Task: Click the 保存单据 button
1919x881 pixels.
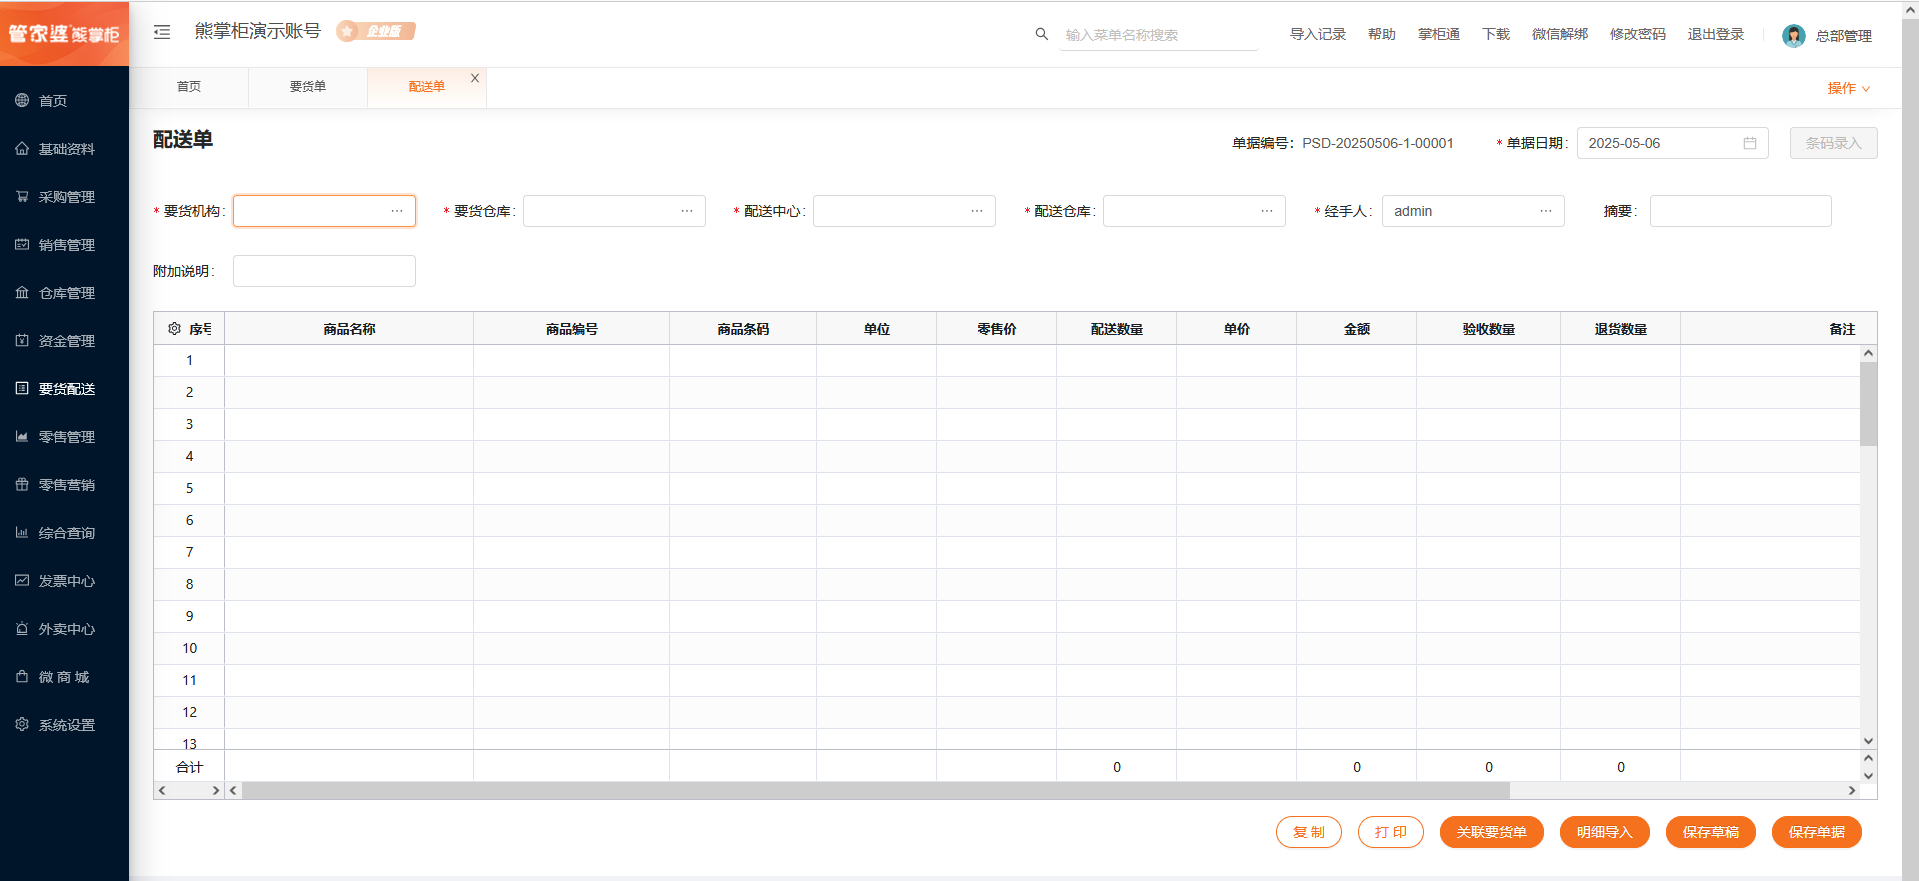Action: pos(1817,832)
